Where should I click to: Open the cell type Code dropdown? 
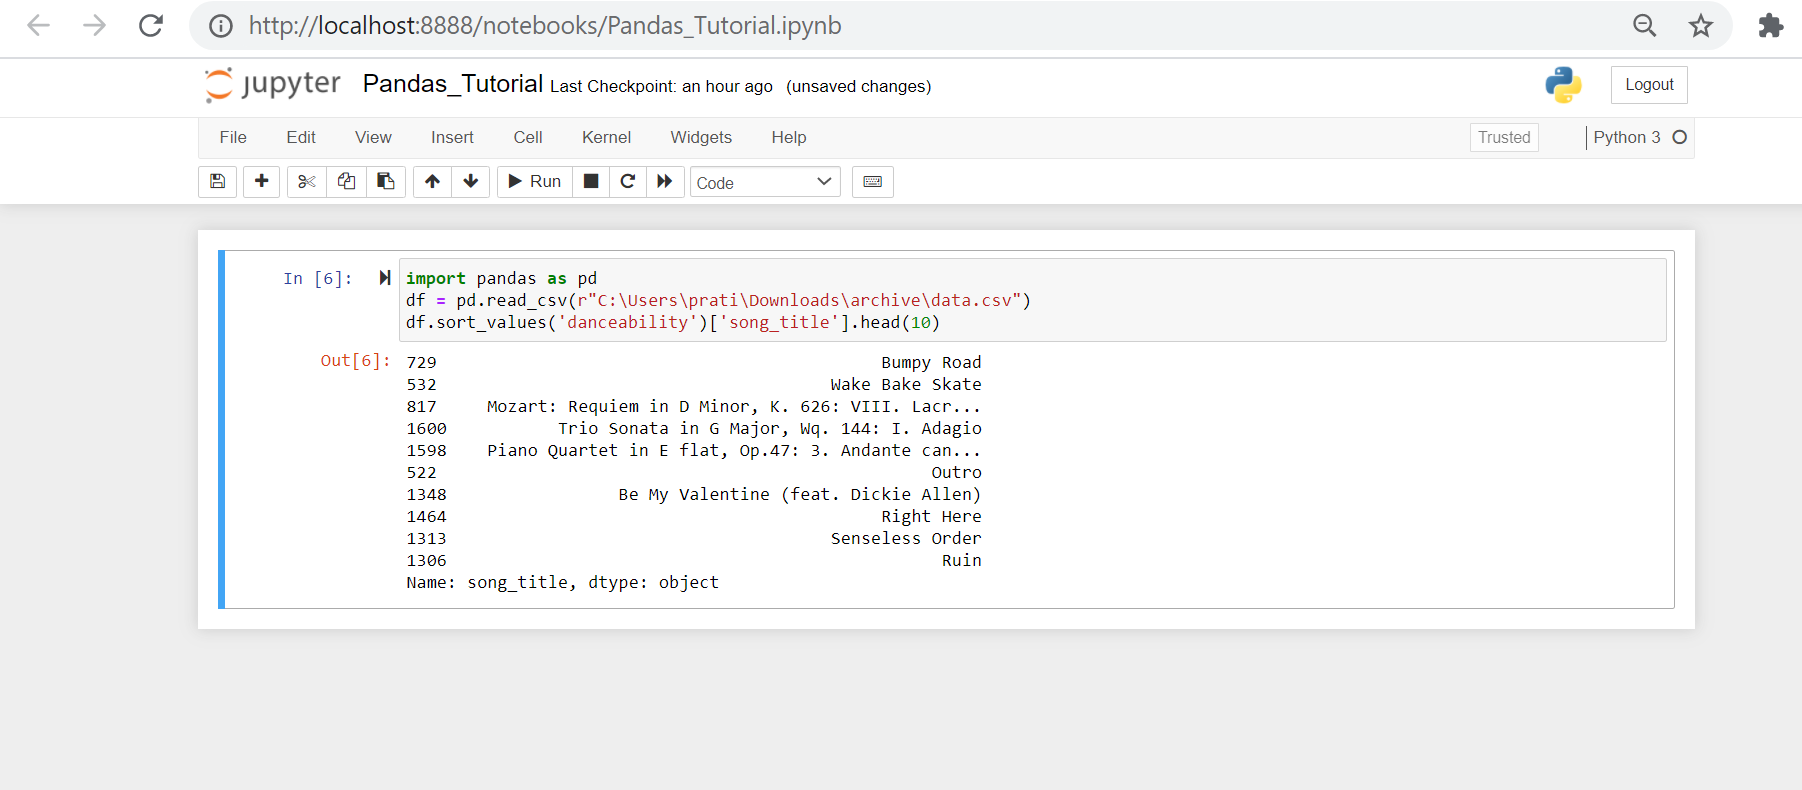(x=765, y=182)
